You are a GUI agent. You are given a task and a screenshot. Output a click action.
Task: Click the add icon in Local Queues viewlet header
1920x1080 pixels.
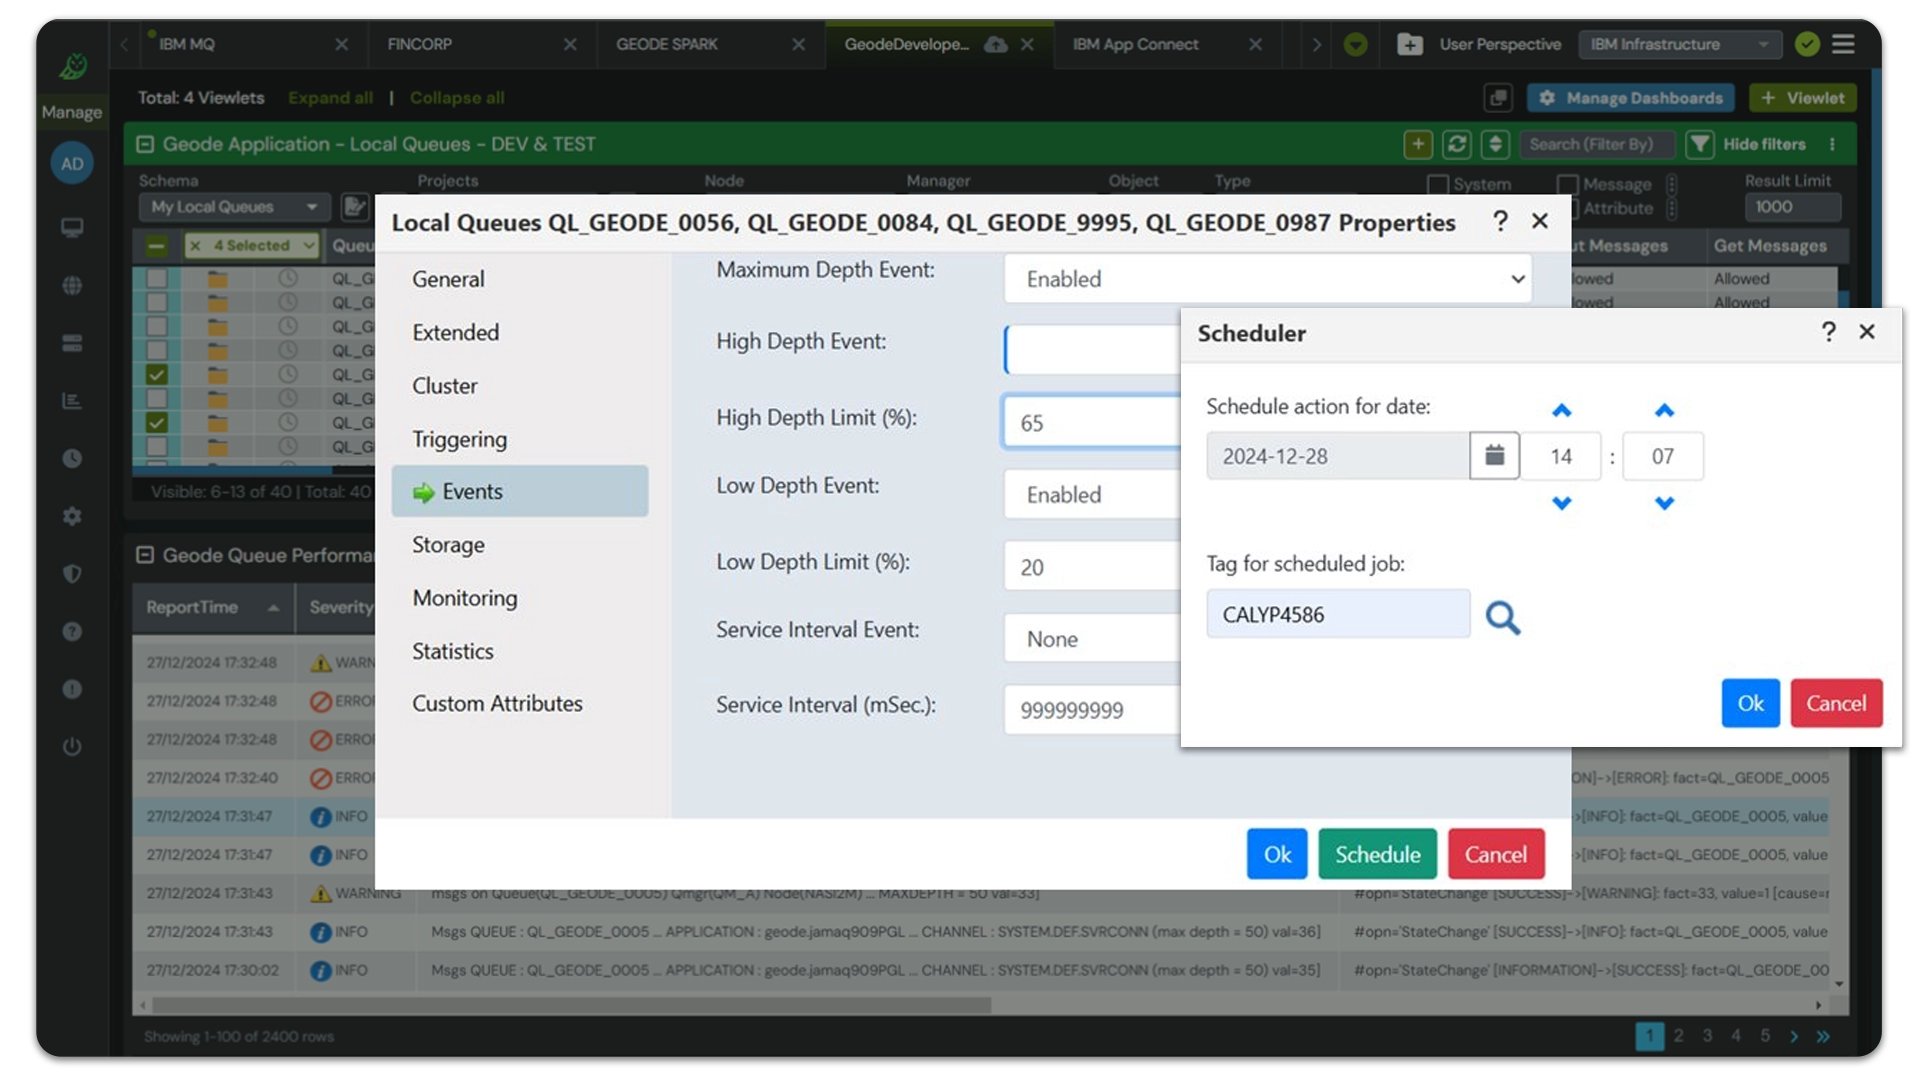(1417, 144)
